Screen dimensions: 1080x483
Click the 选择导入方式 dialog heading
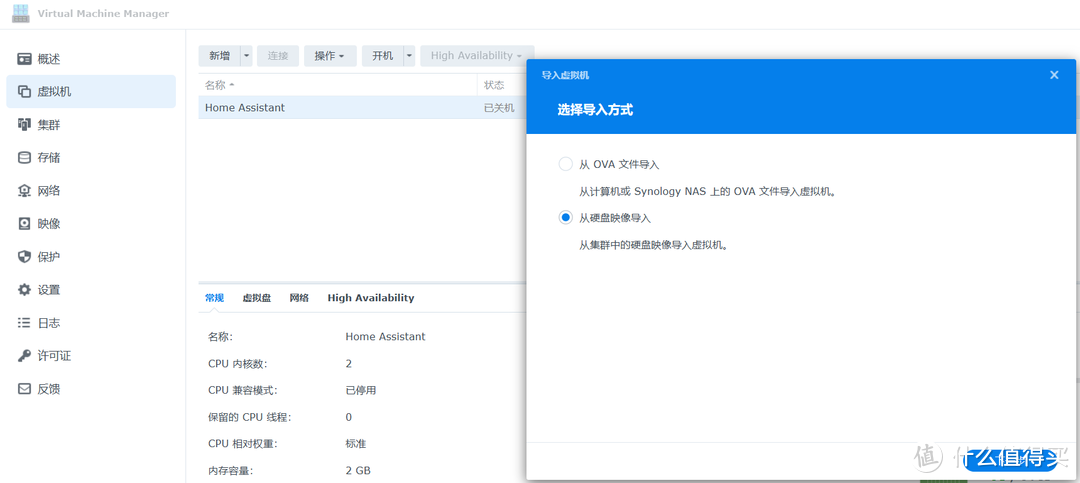[595, 110]
